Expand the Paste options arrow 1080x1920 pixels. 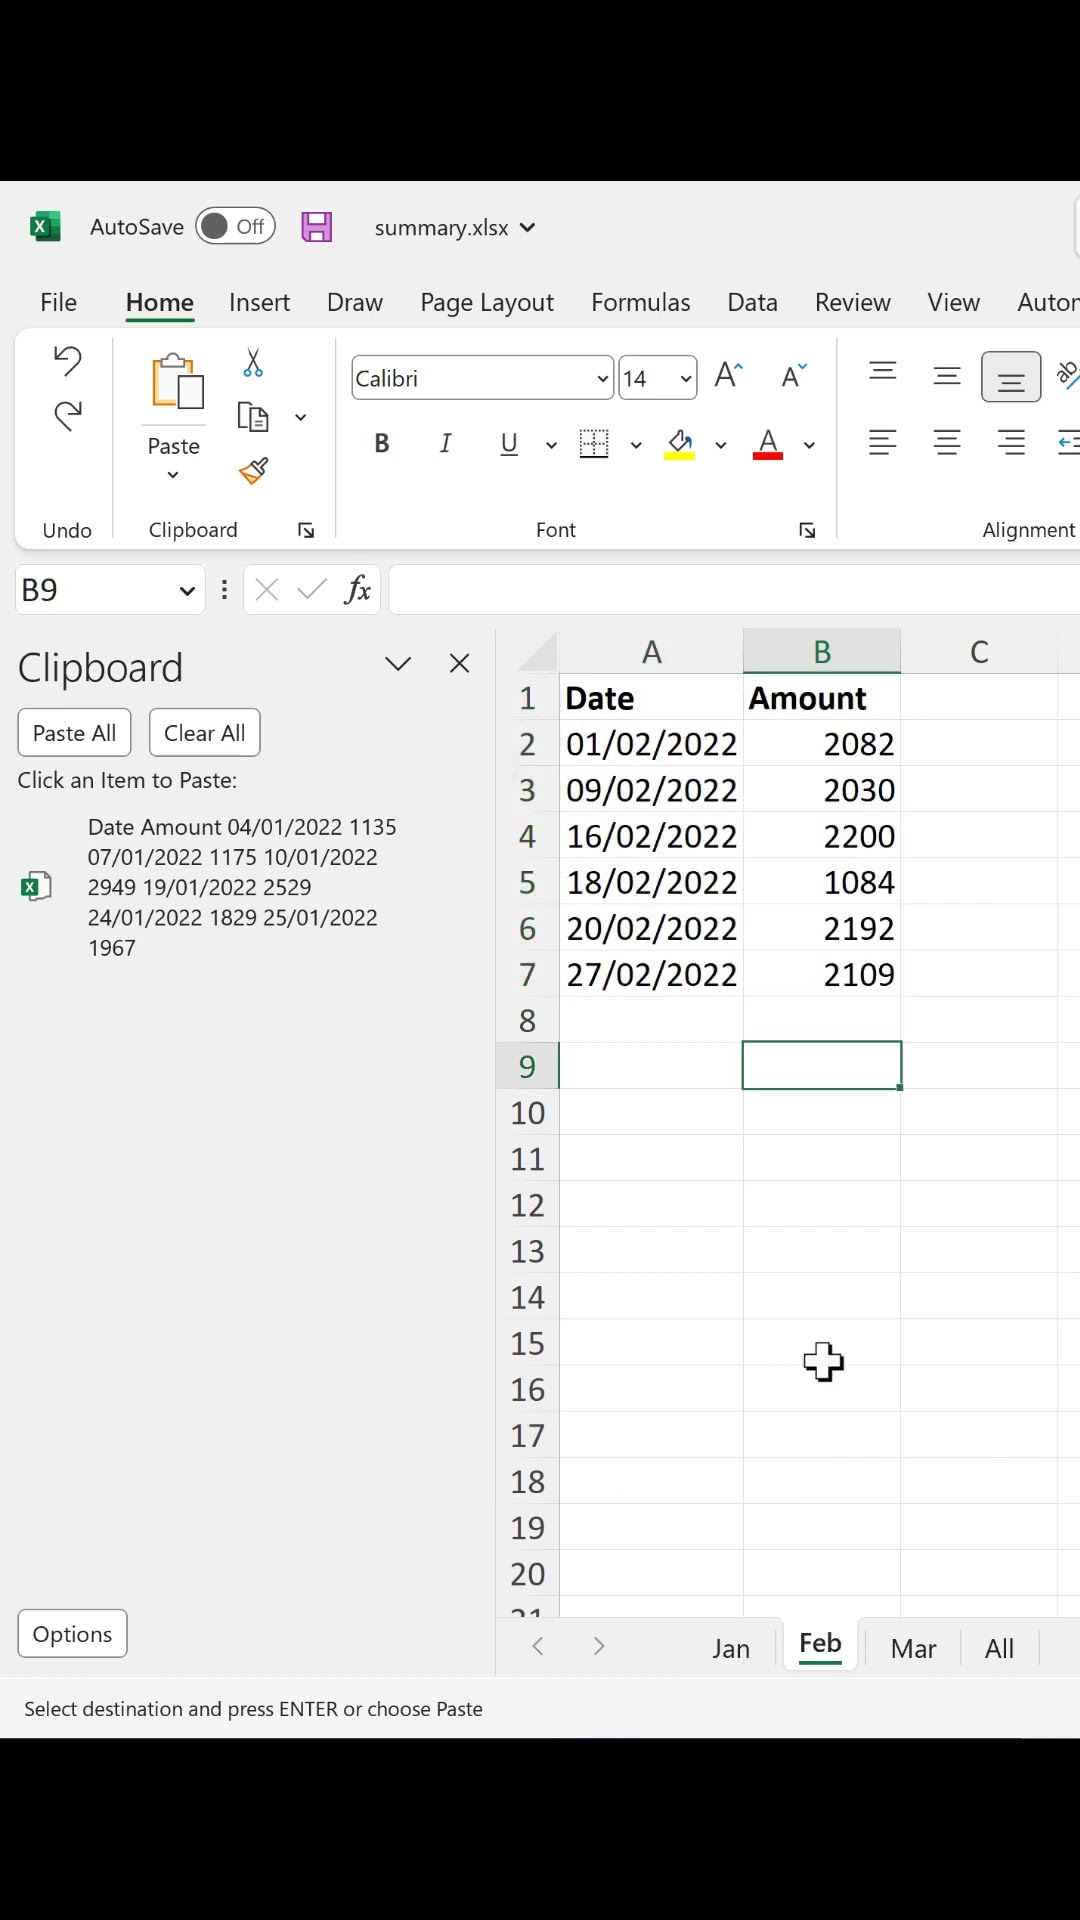pyautogui.click(x=173, y=475)
